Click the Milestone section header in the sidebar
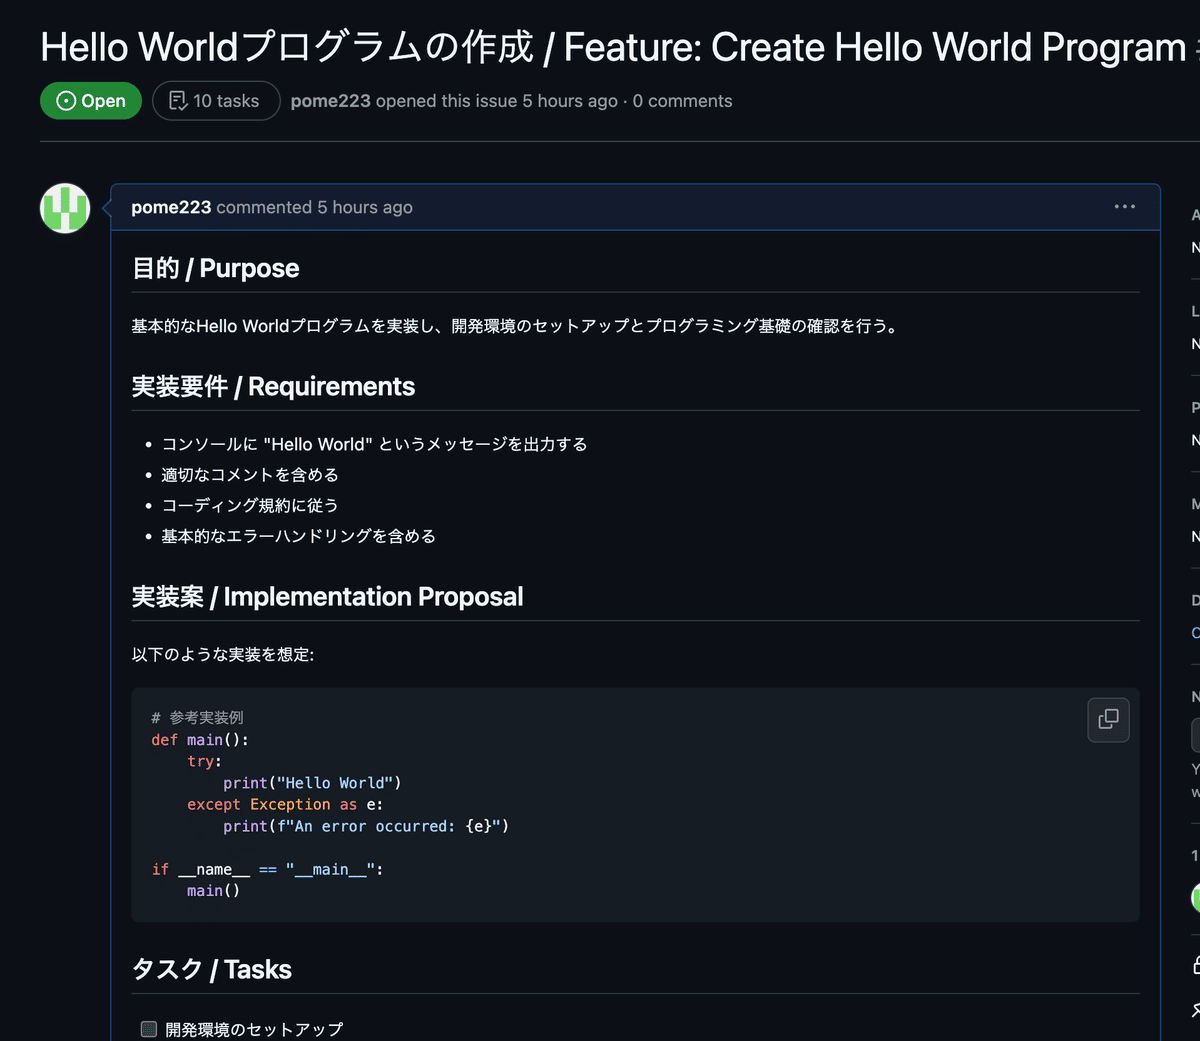 pyautogui.click(x=1194, y=504)
